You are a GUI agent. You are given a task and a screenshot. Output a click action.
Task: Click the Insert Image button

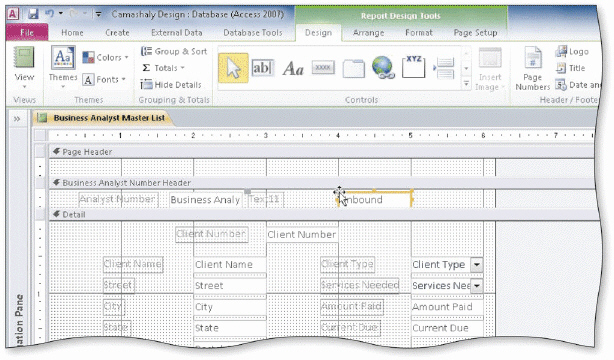pyautogui.click(x=489, y=69)
